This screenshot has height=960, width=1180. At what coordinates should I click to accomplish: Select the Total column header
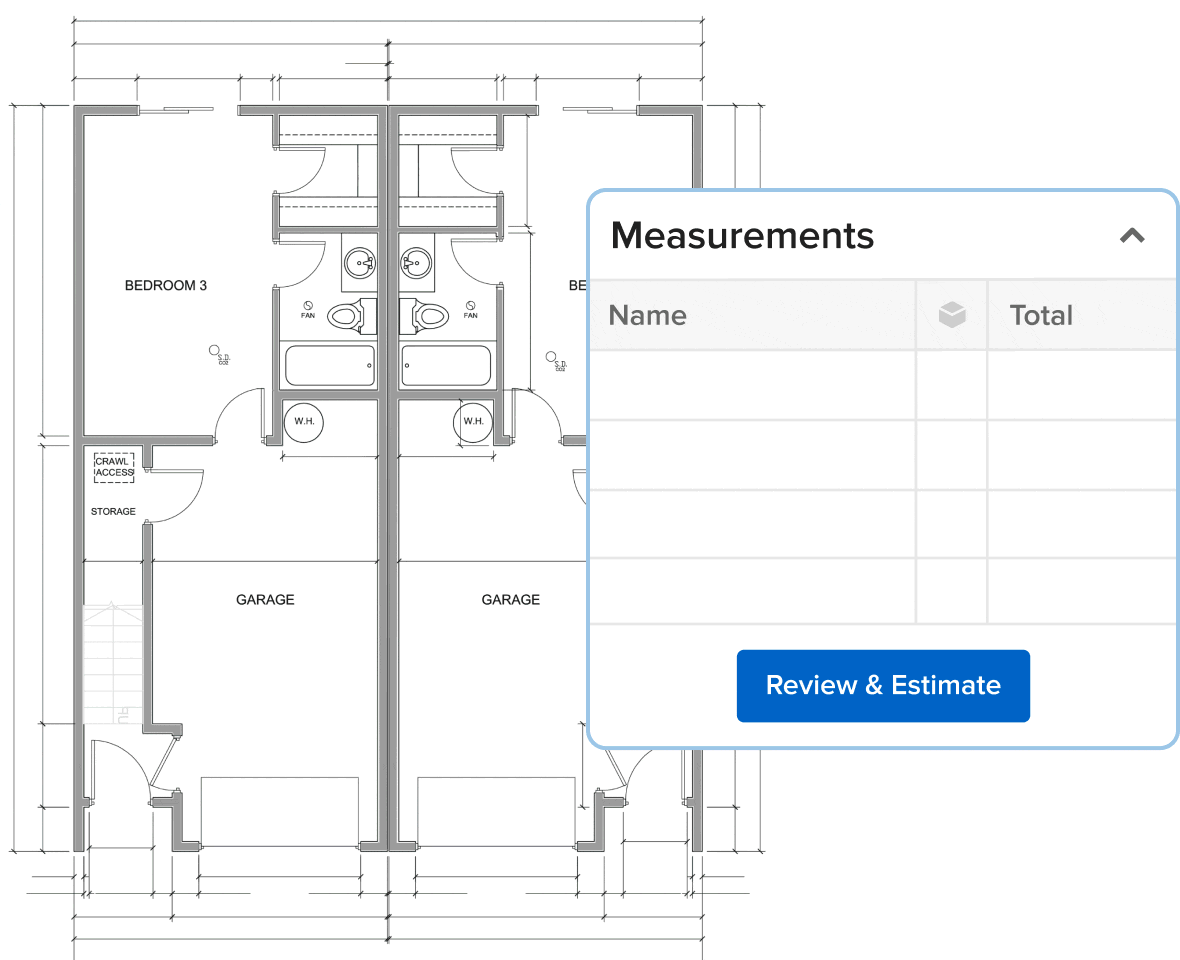point(1041,314)
